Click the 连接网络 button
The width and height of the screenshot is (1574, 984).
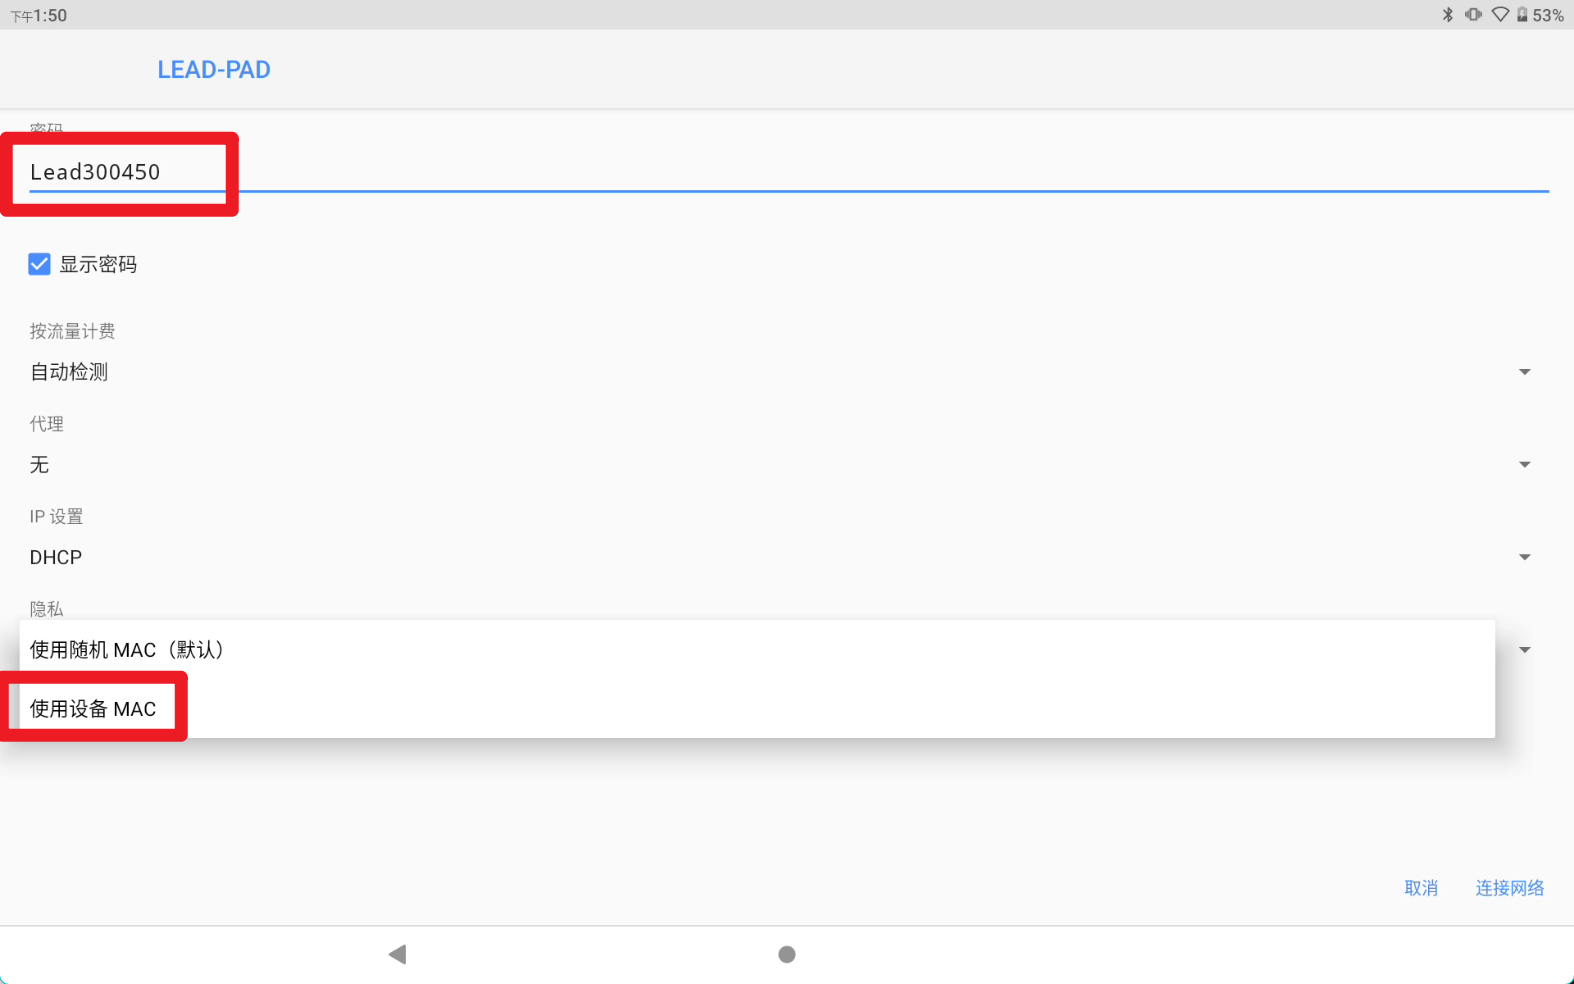(x=1509, y=888)
